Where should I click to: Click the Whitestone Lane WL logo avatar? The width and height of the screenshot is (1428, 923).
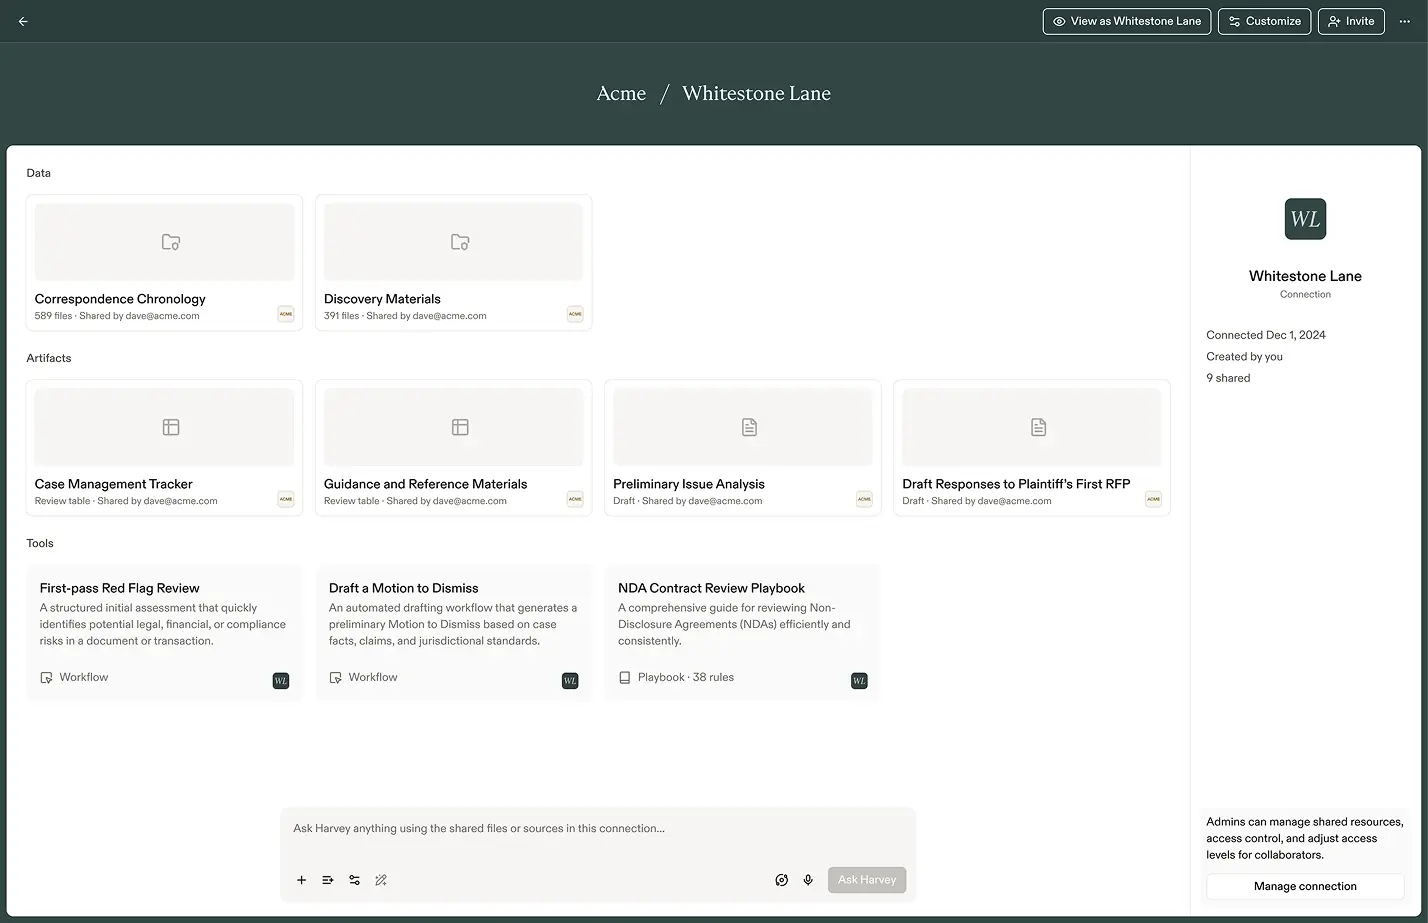pos(1305,219)
